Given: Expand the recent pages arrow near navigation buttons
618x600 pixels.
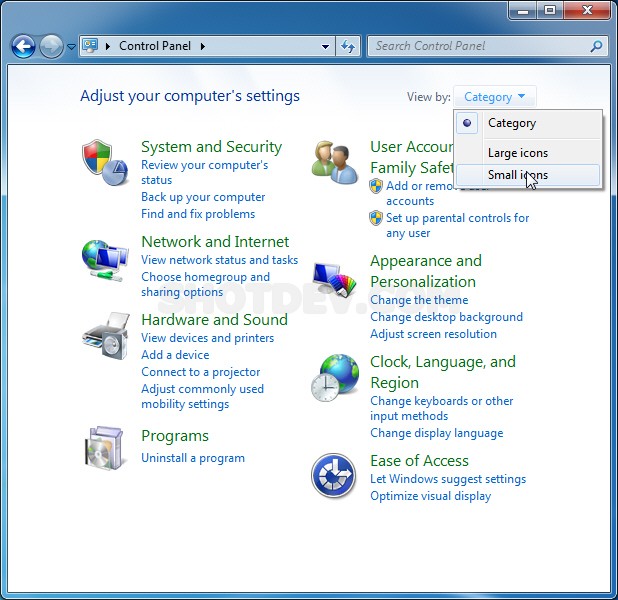Looking at the screenshot, I should [71, 47].
